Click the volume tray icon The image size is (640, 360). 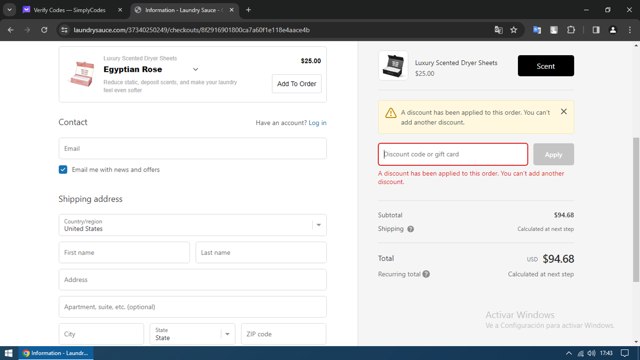tap(591, 353)
